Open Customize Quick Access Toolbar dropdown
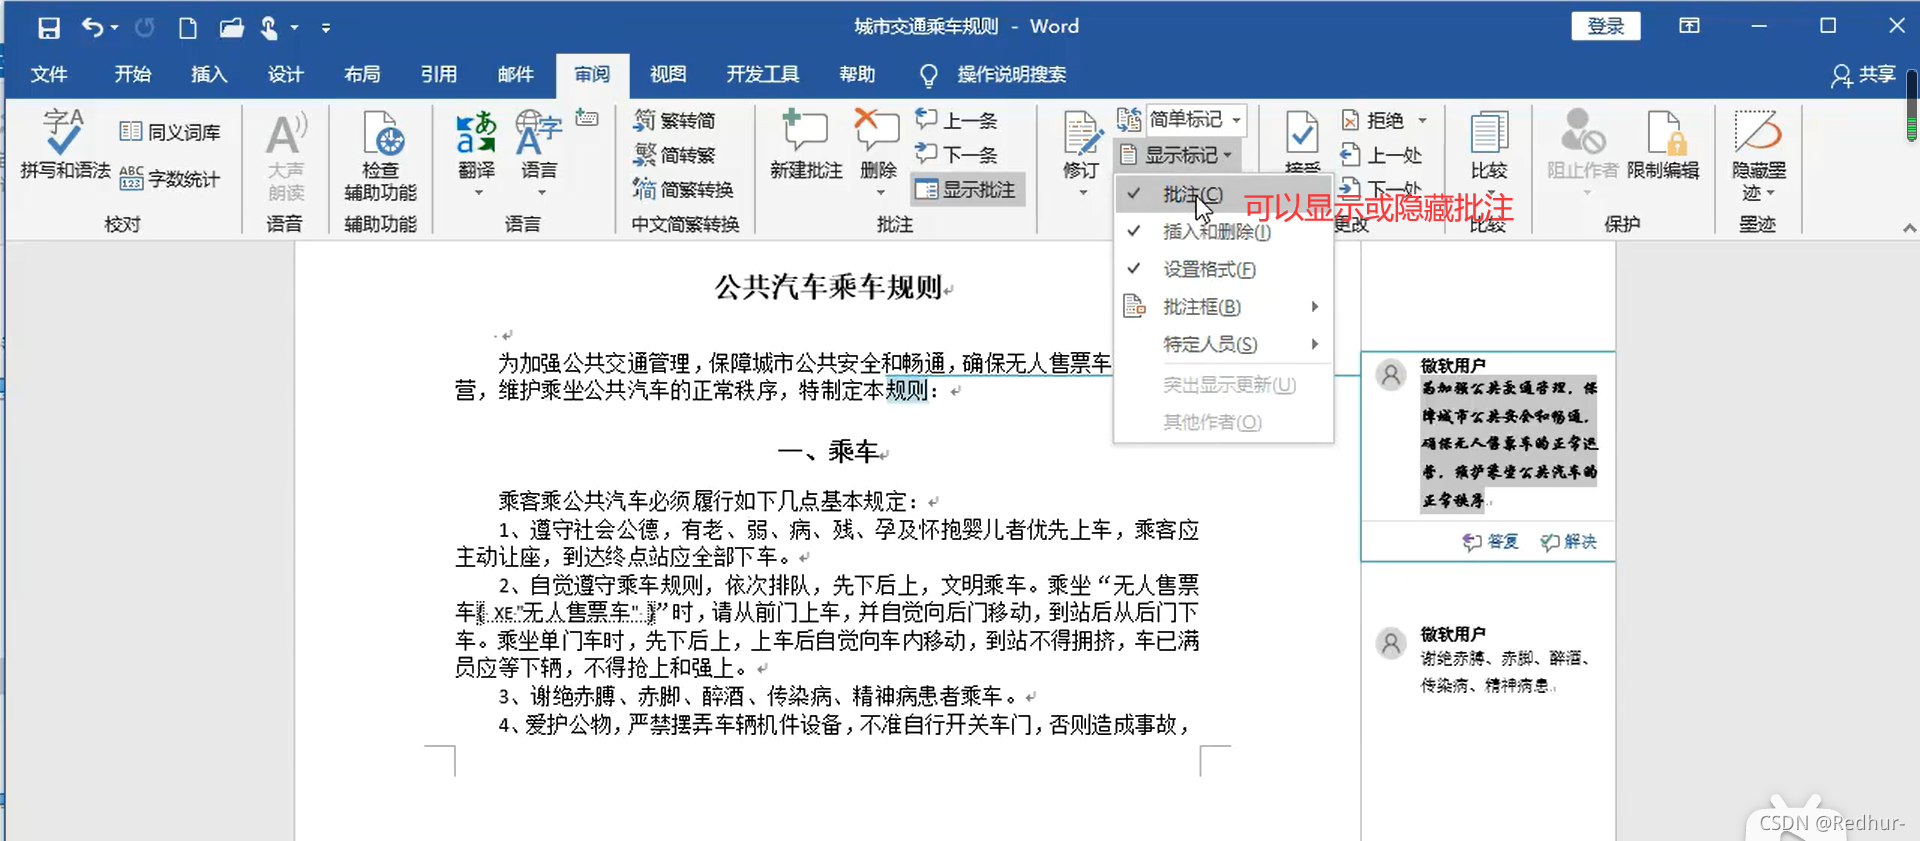This screenshot has height=841, width=1920. coord(326,28)
